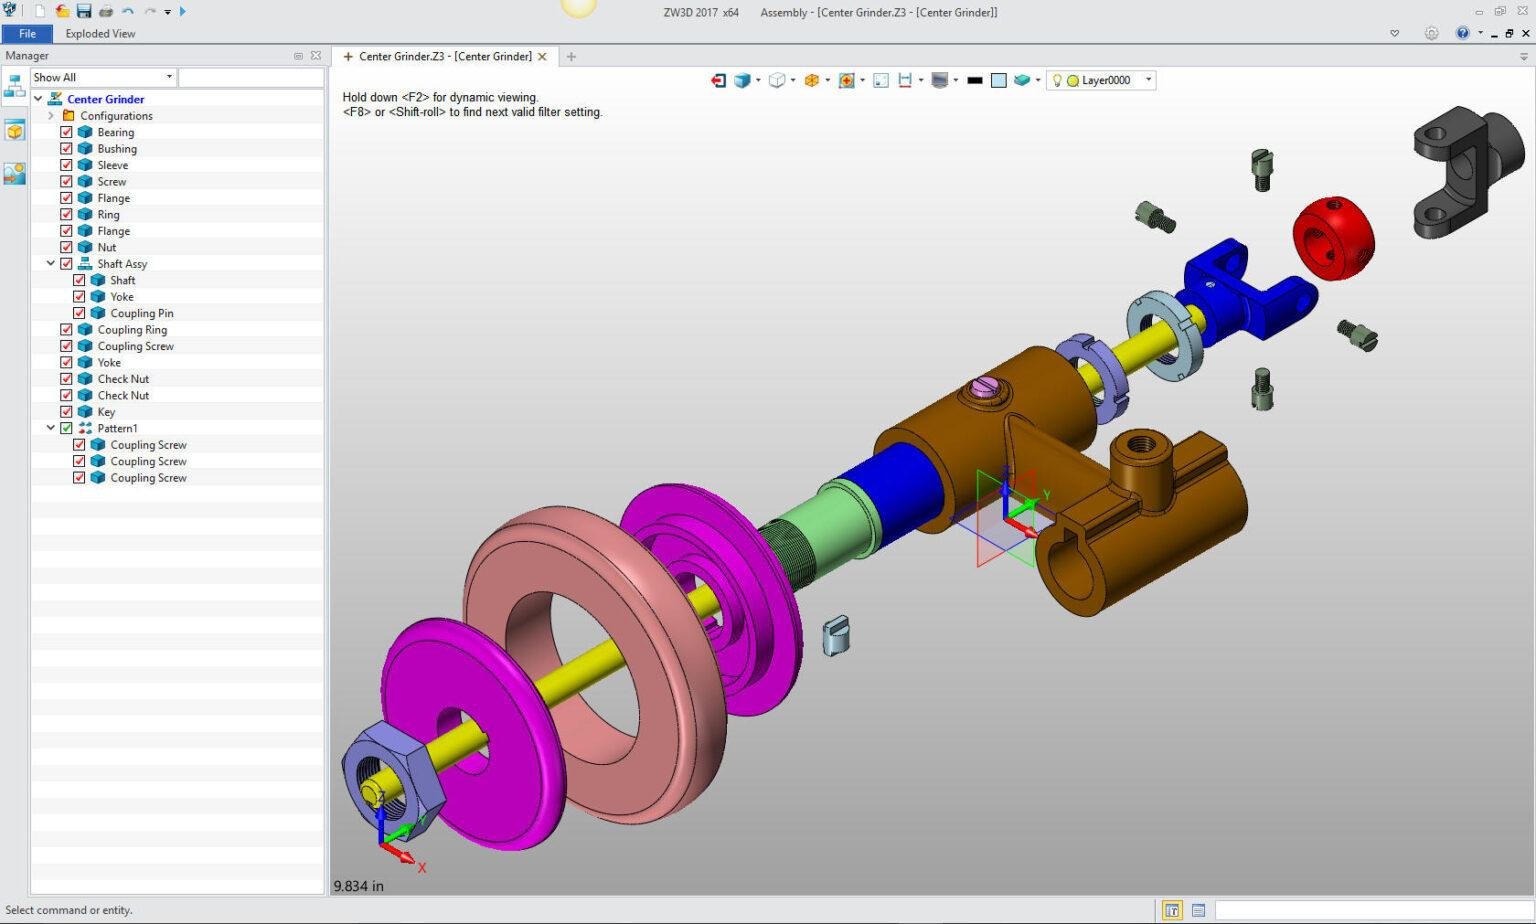
Task: Select the Shaft item under Shaft Assy
Action: click(x=122, y=280)
